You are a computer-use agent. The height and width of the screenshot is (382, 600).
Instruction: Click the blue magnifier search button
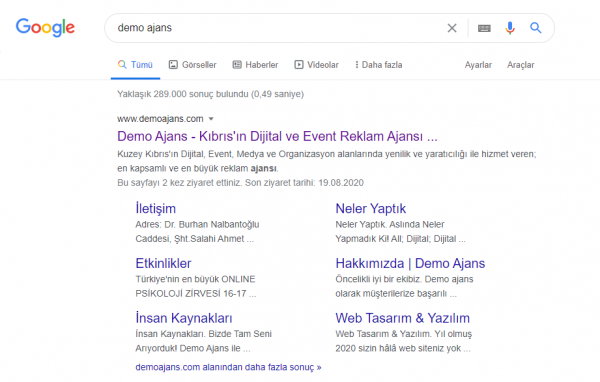point(535,28)
